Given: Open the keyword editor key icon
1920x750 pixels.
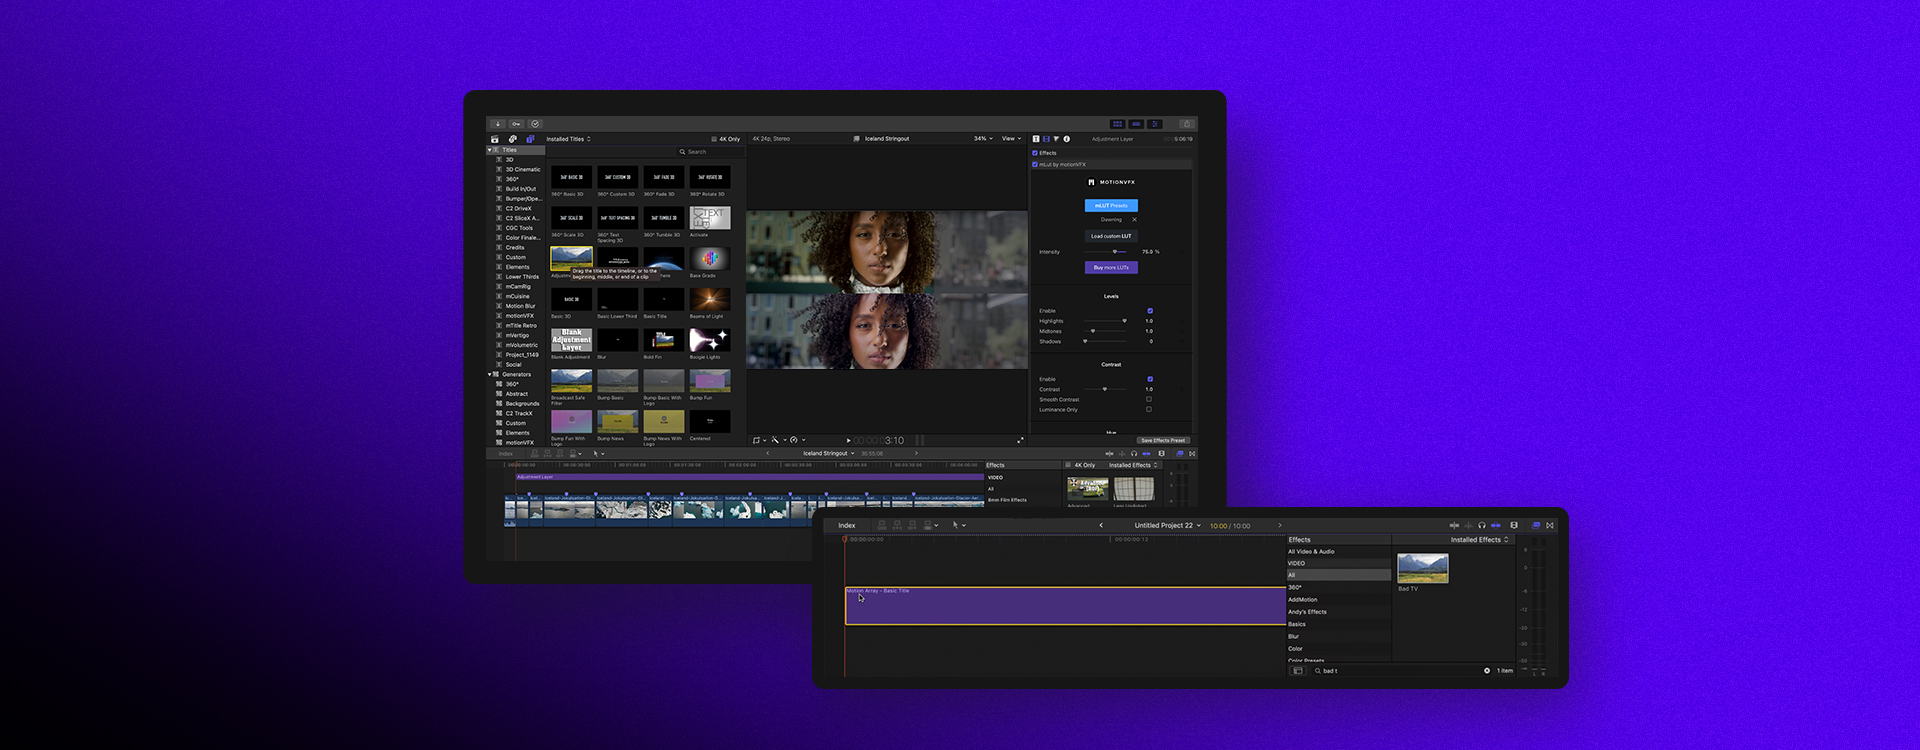Looking at the screenshot, I should coord(516,124).
